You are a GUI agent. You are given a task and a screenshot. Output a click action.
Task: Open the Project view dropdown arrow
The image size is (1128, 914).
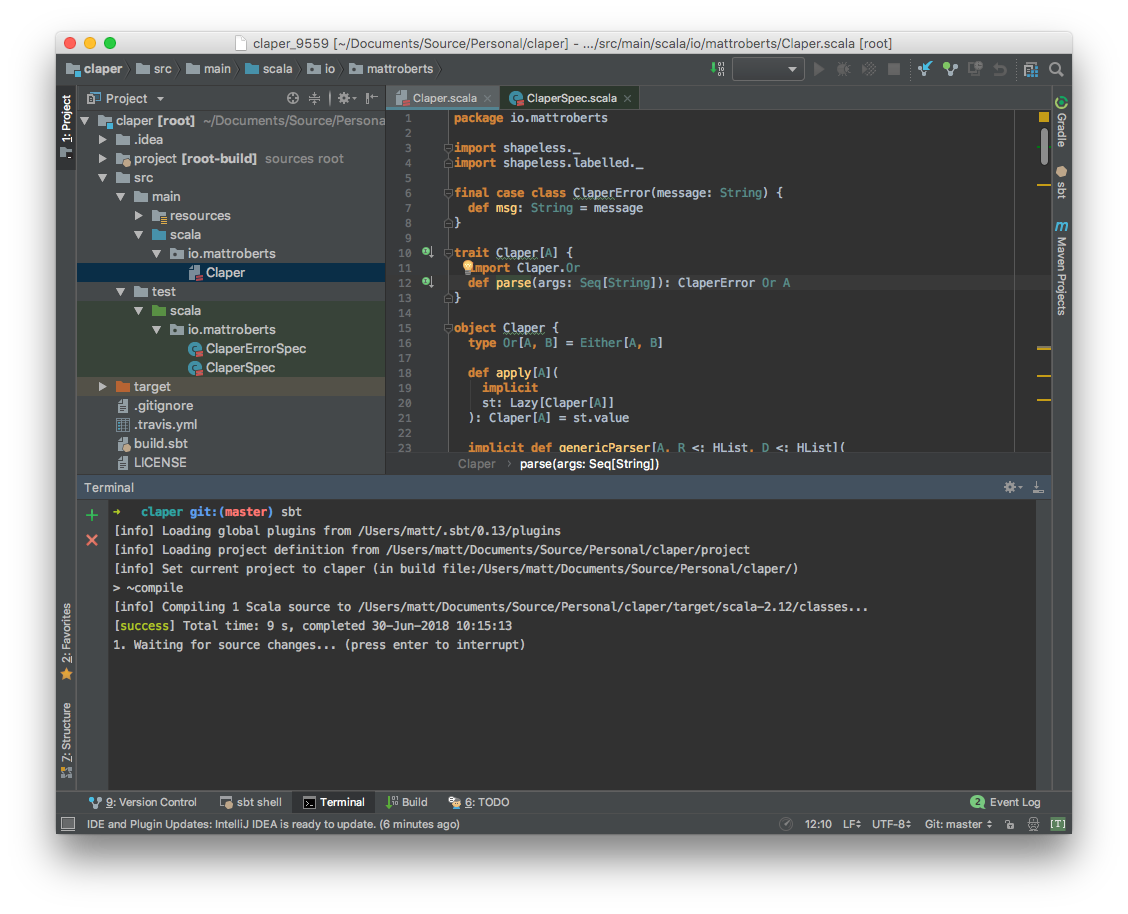[160, 99]
